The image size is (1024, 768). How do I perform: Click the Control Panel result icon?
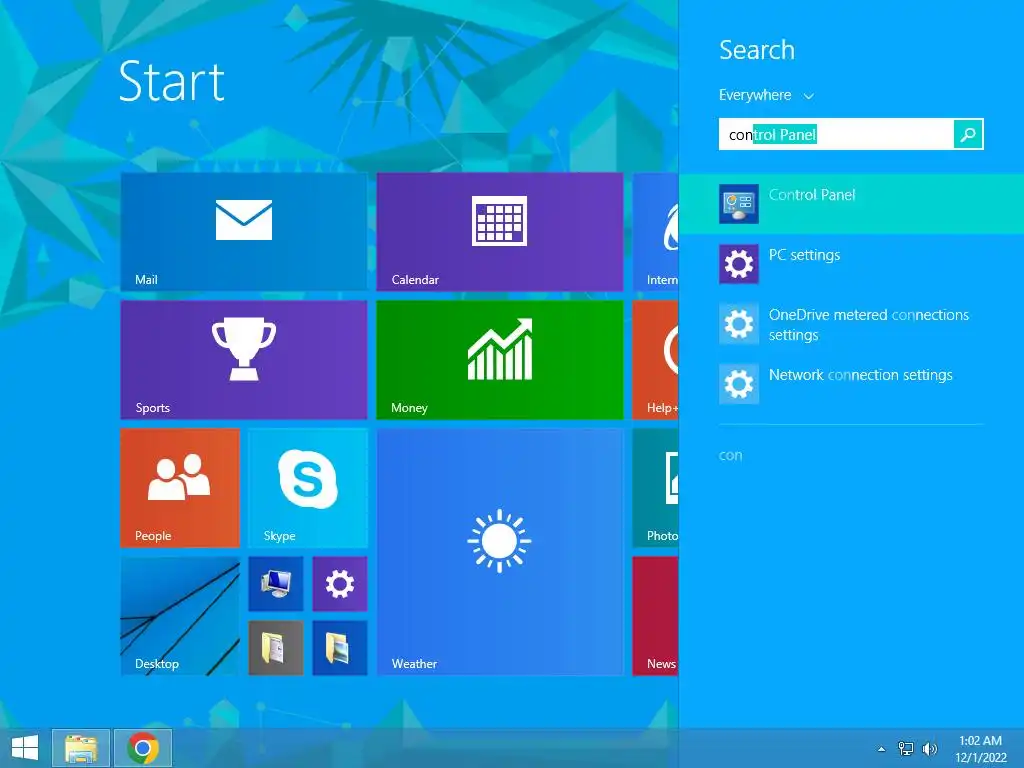click(739, 204)
